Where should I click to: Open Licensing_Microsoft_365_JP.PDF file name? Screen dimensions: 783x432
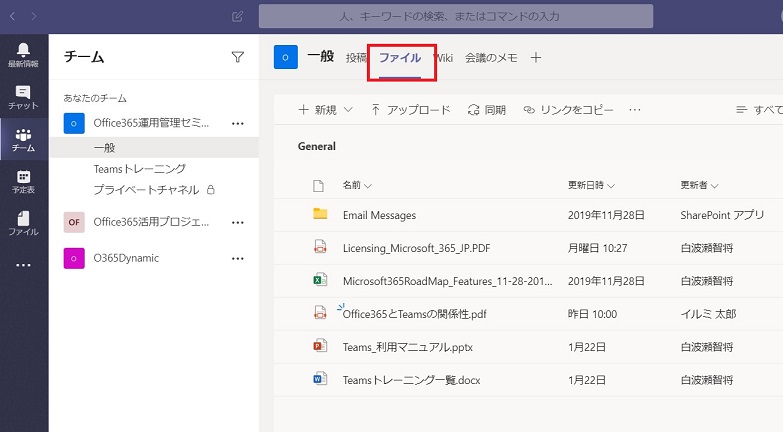[x=416, y=248]
